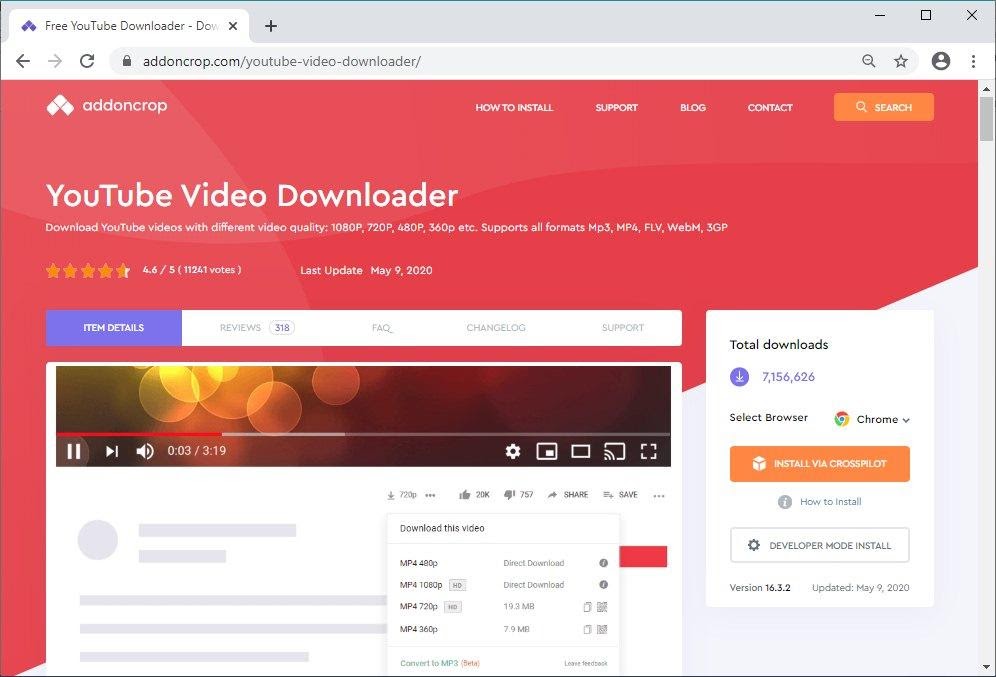This screenshot has height=677, width=996.
Task: Click the thumbs-up 20K like icon
Action: point(465,495)
